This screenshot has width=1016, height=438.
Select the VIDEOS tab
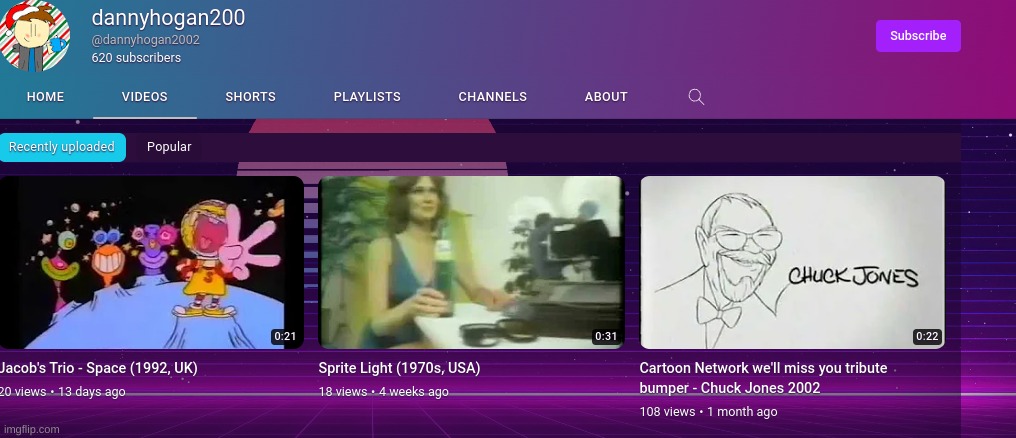click(x=144, y=97)
